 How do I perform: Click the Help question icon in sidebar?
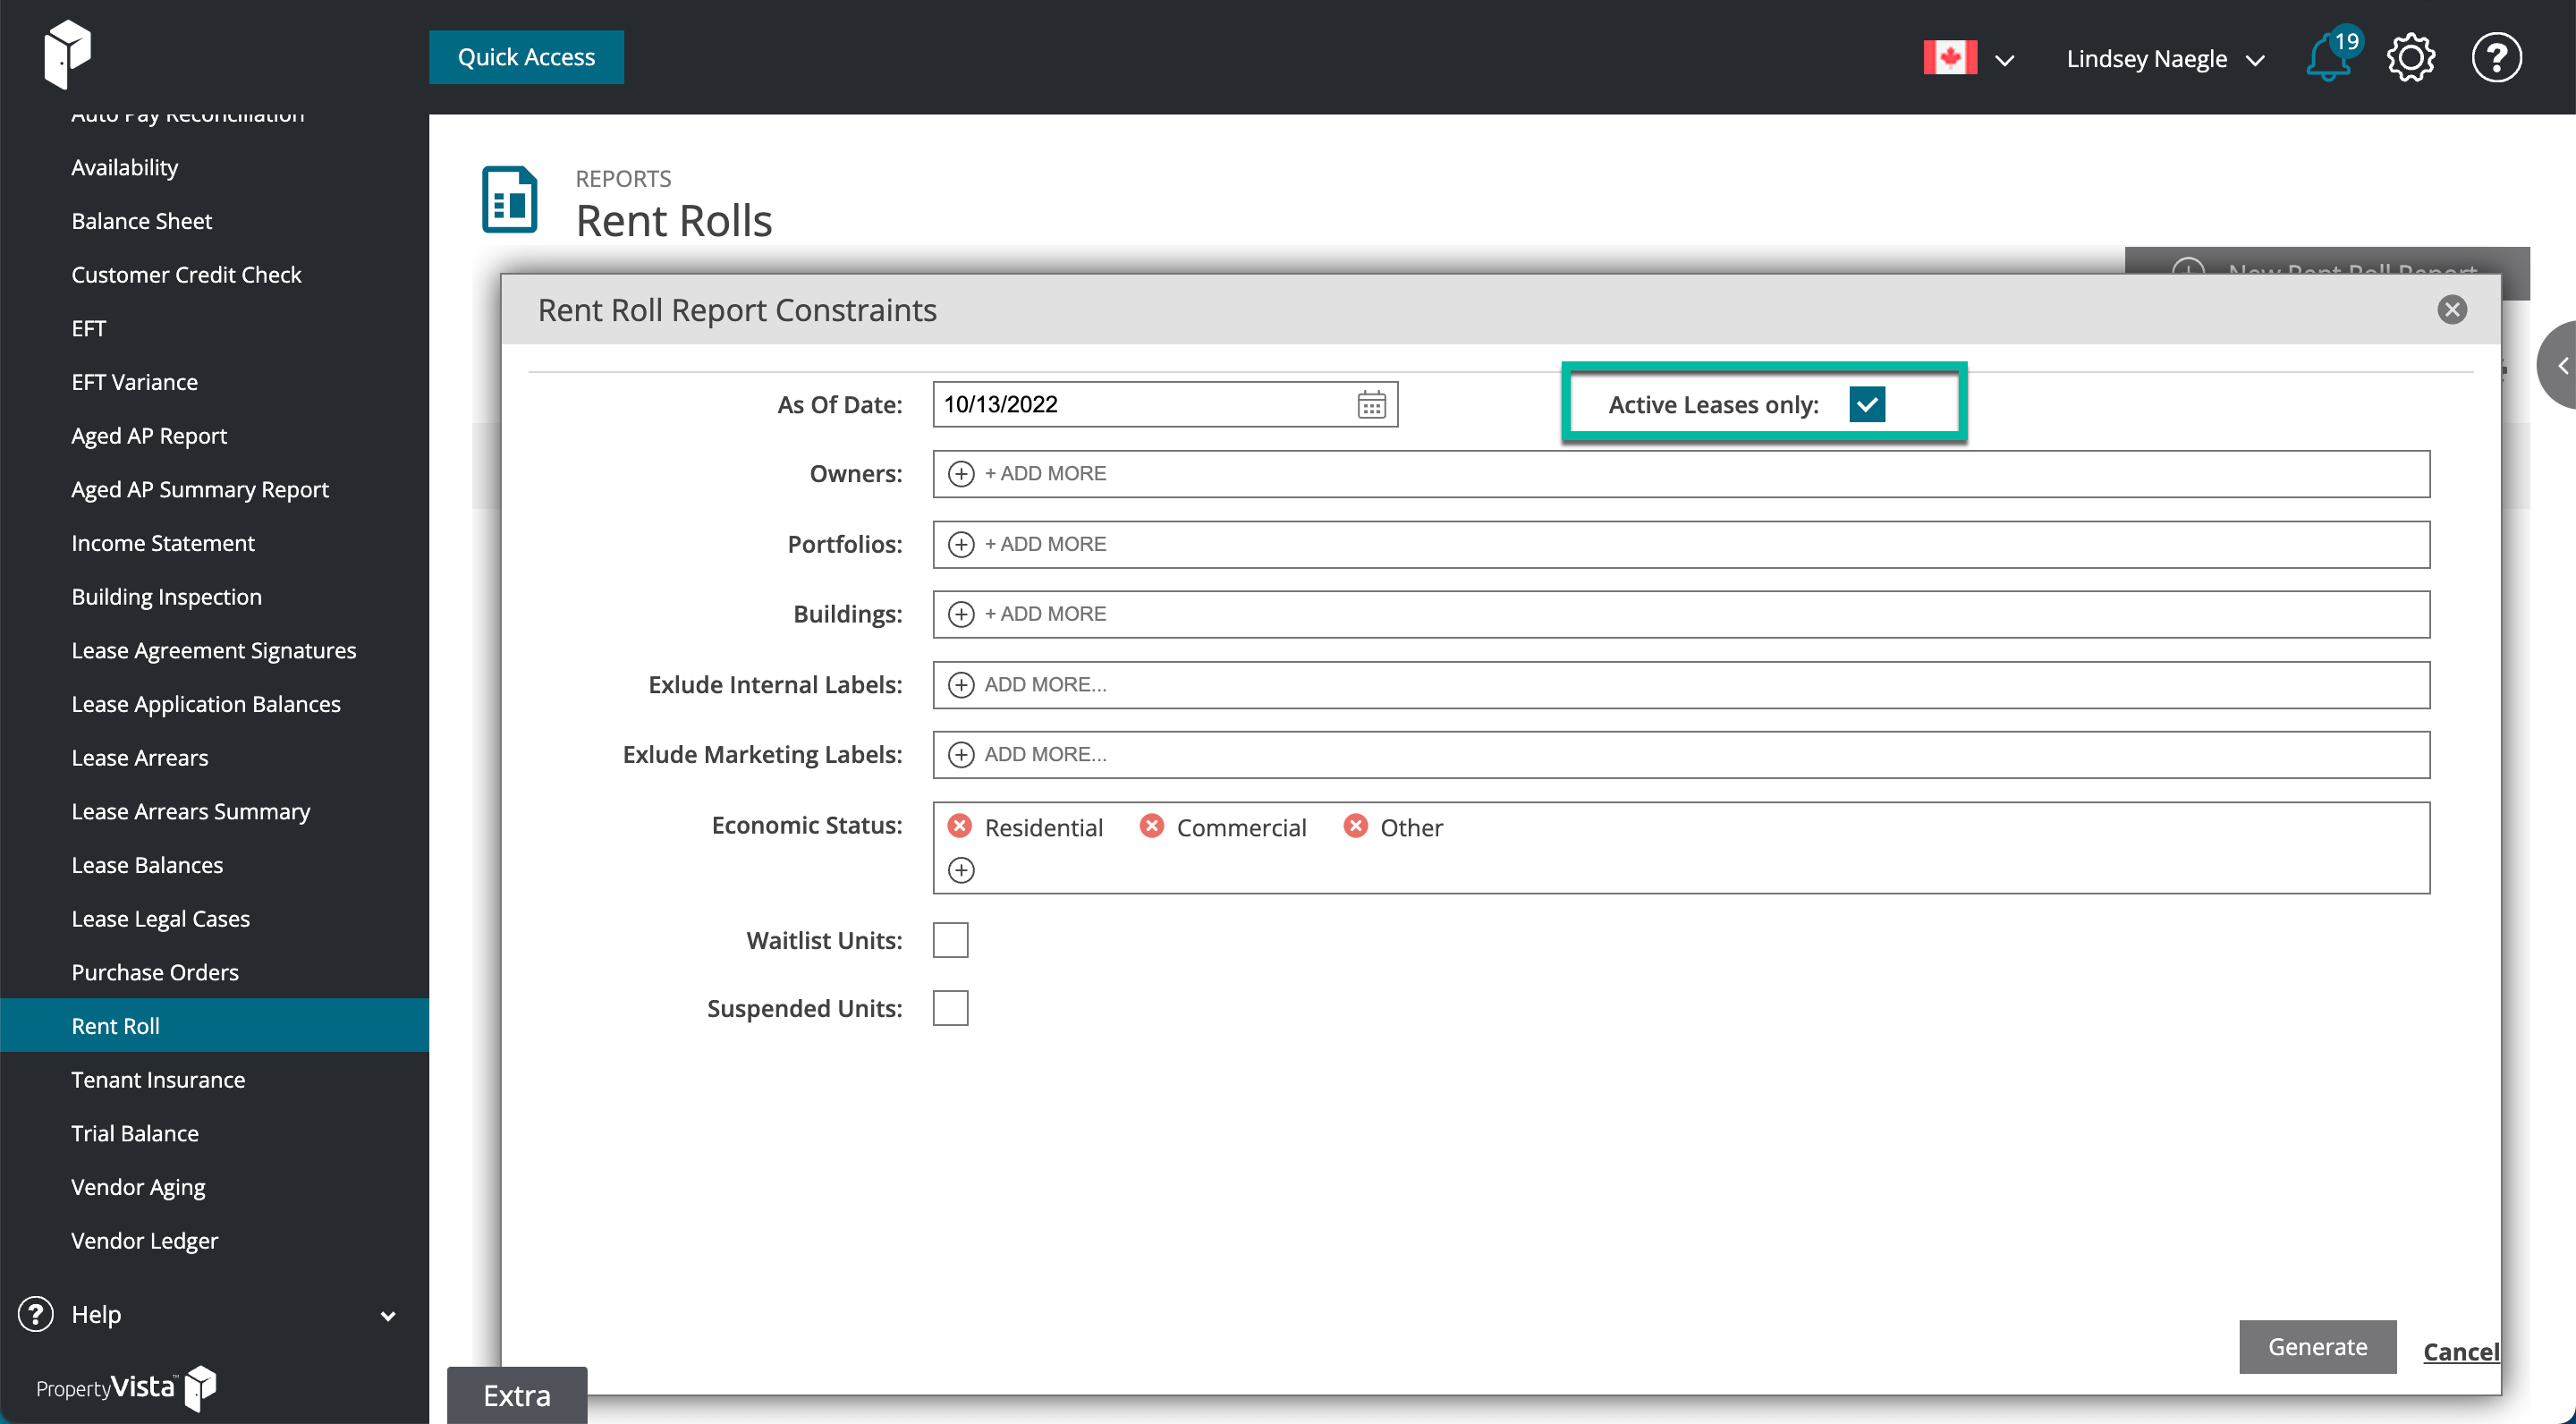pos(36,1314)
